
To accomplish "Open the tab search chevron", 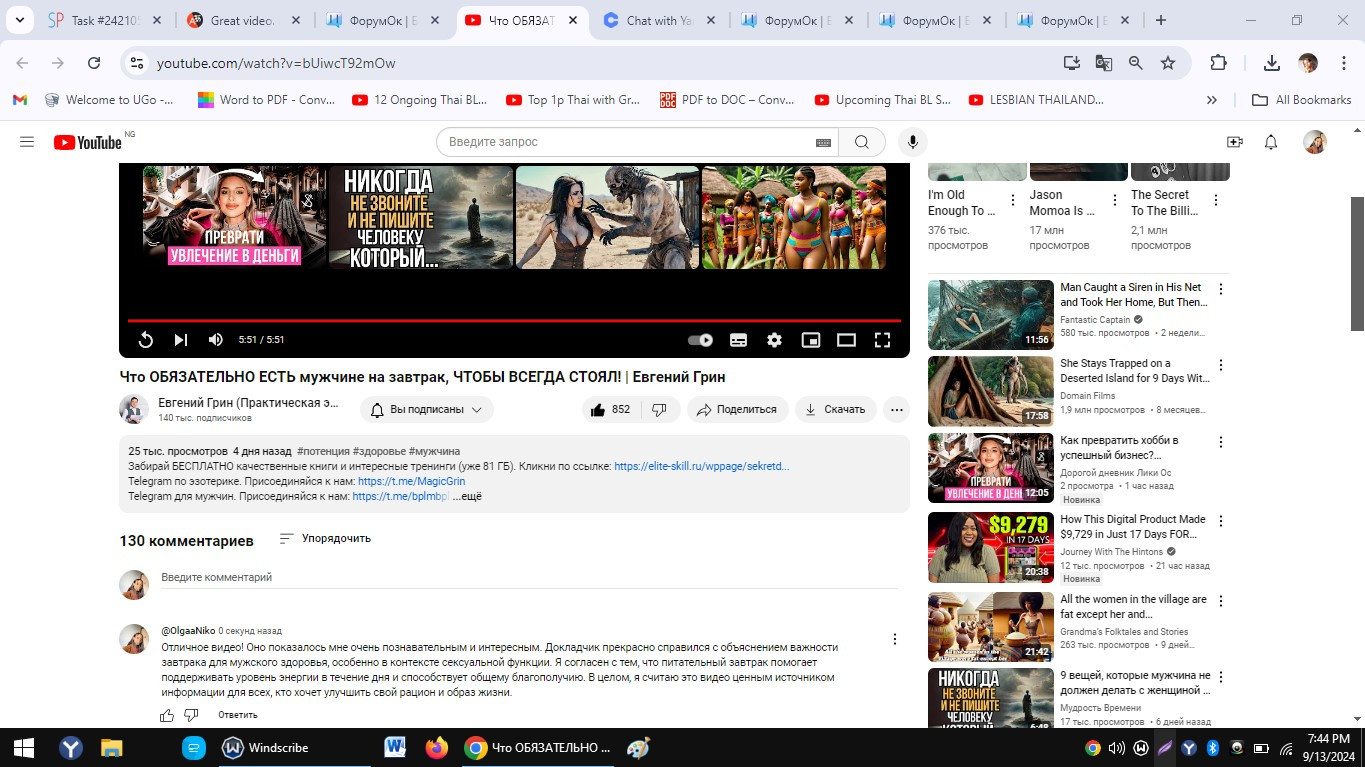I will coord(21,20).
